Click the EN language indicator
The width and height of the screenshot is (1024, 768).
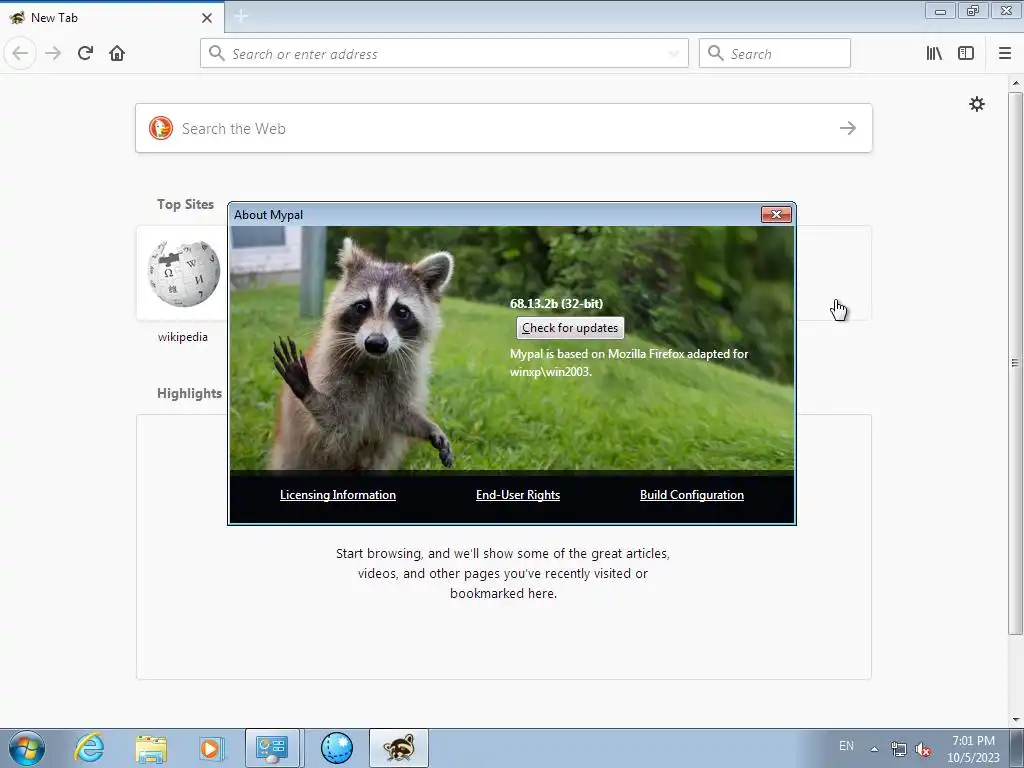[846, 746]
